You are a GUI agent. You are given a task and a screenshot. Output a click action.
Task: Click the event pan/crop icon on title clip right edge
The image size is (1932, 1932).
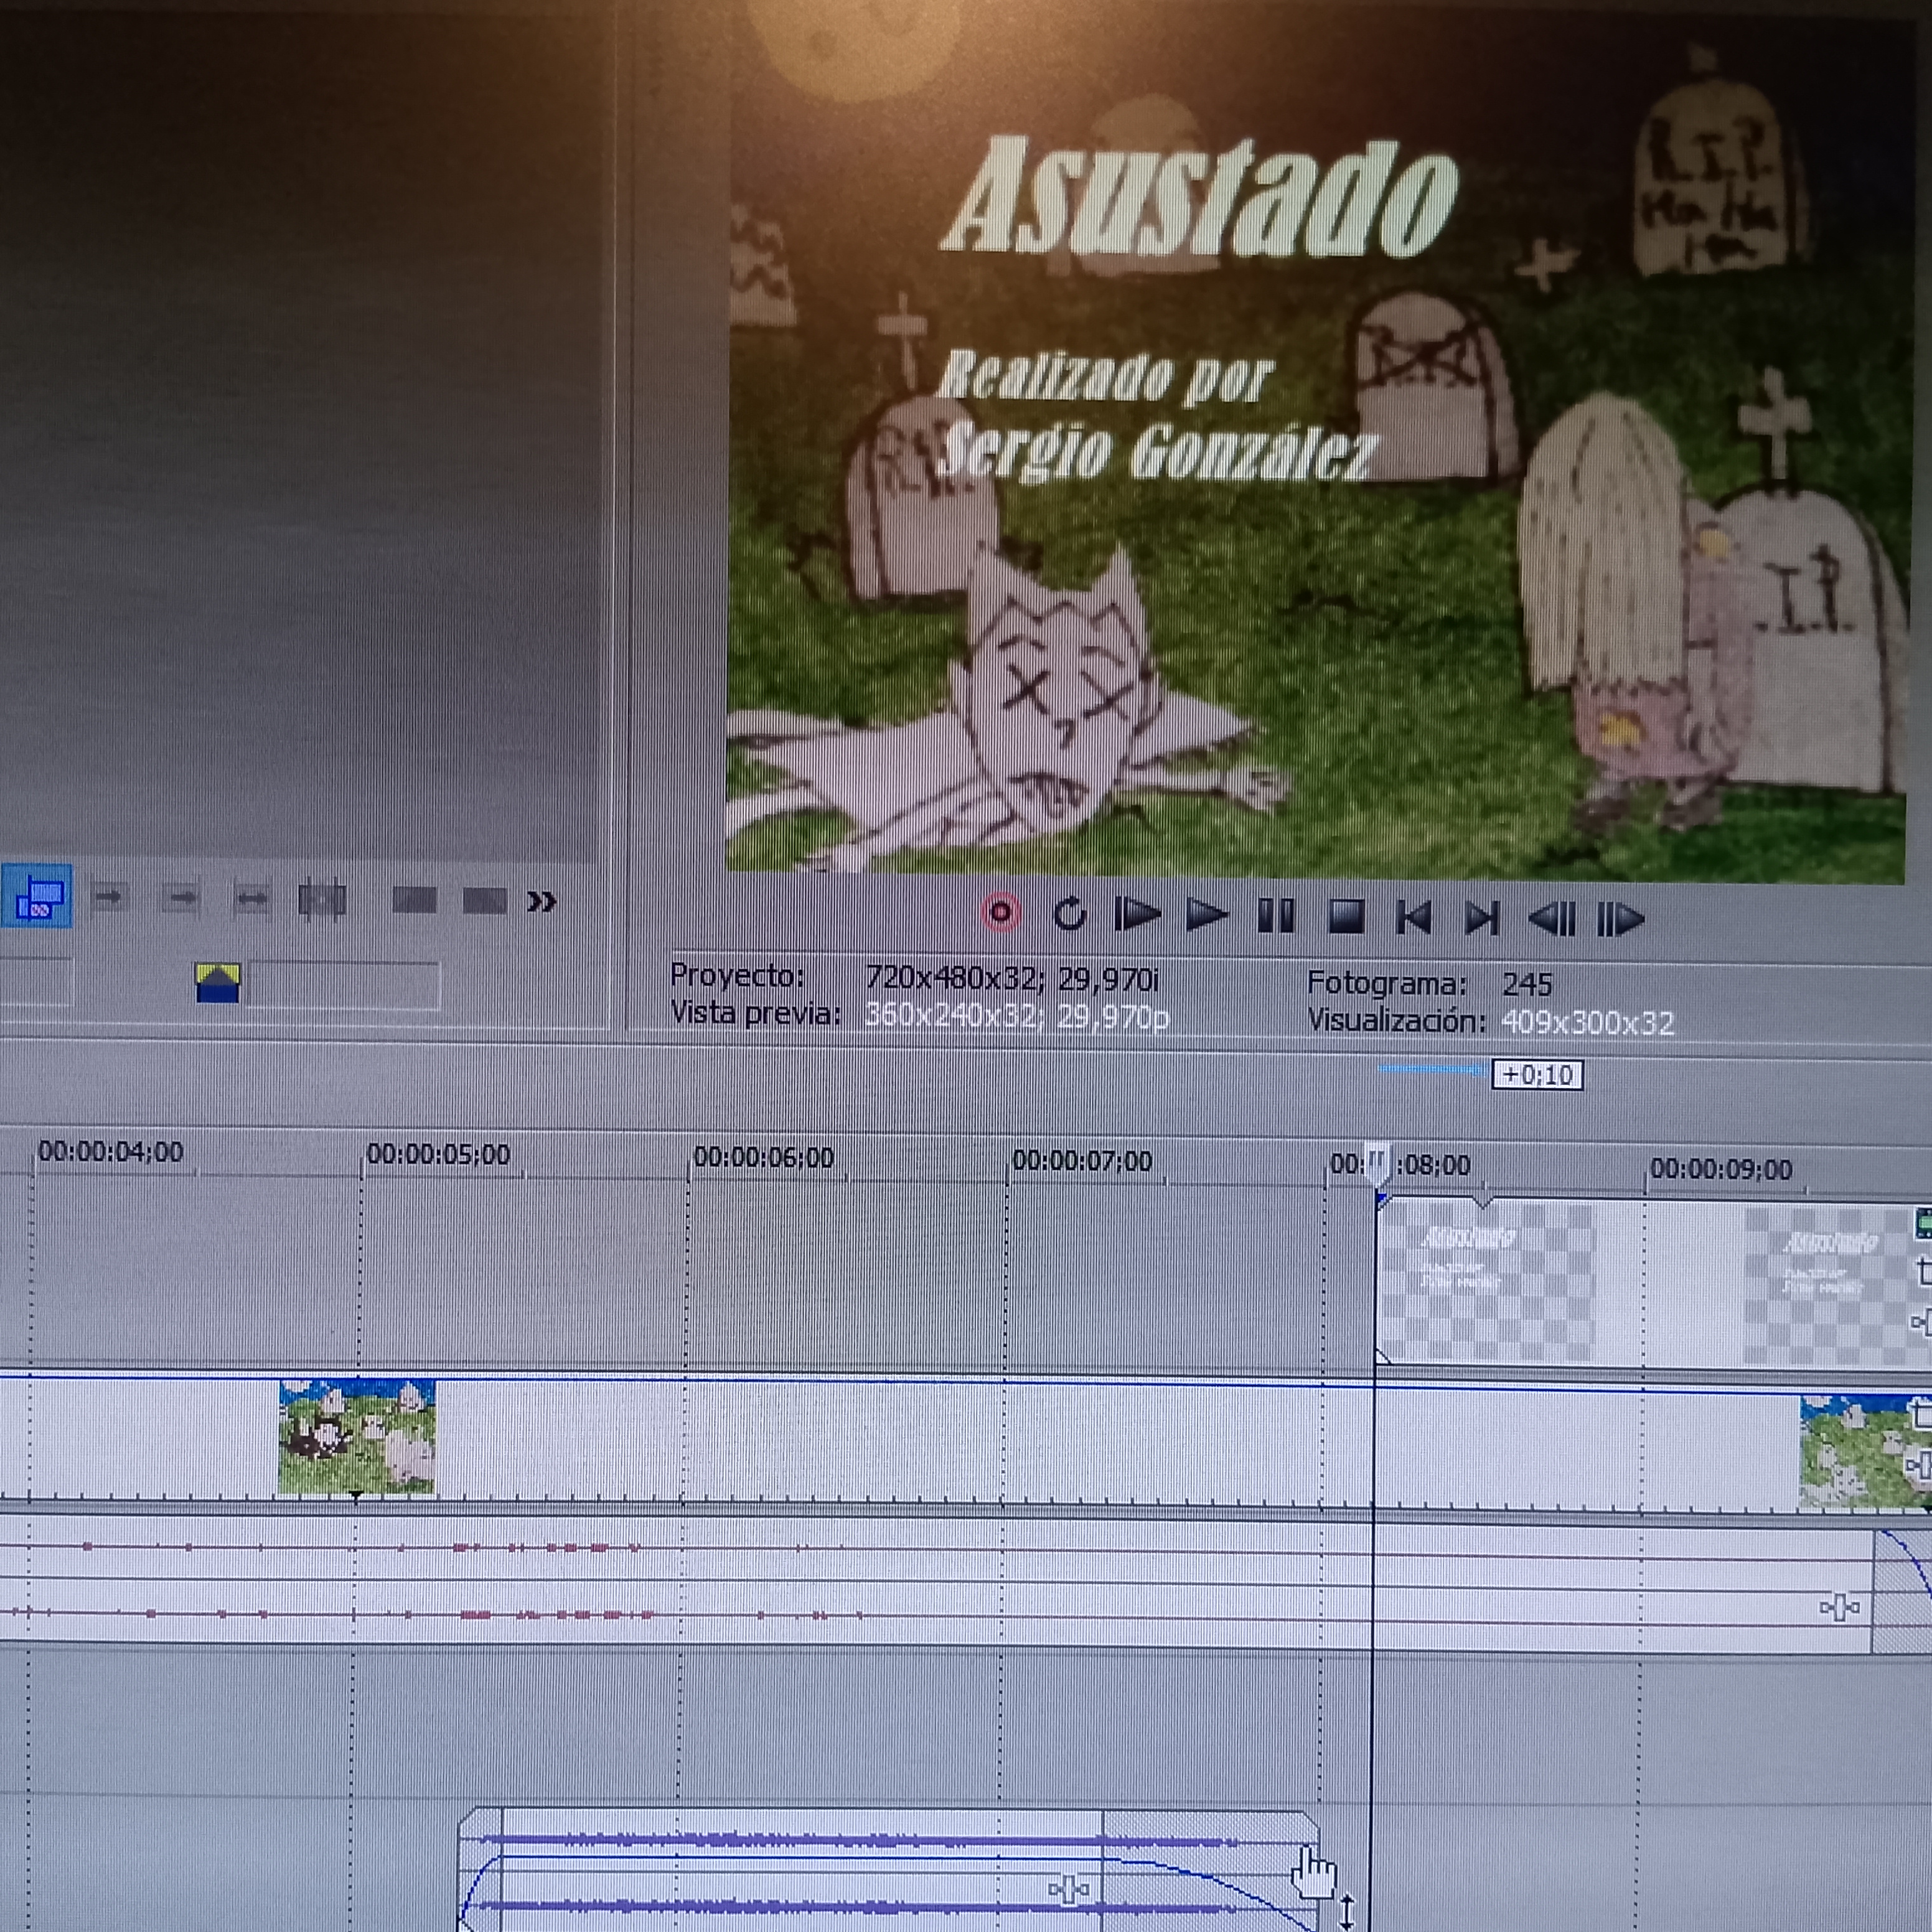[1923, 1271]
